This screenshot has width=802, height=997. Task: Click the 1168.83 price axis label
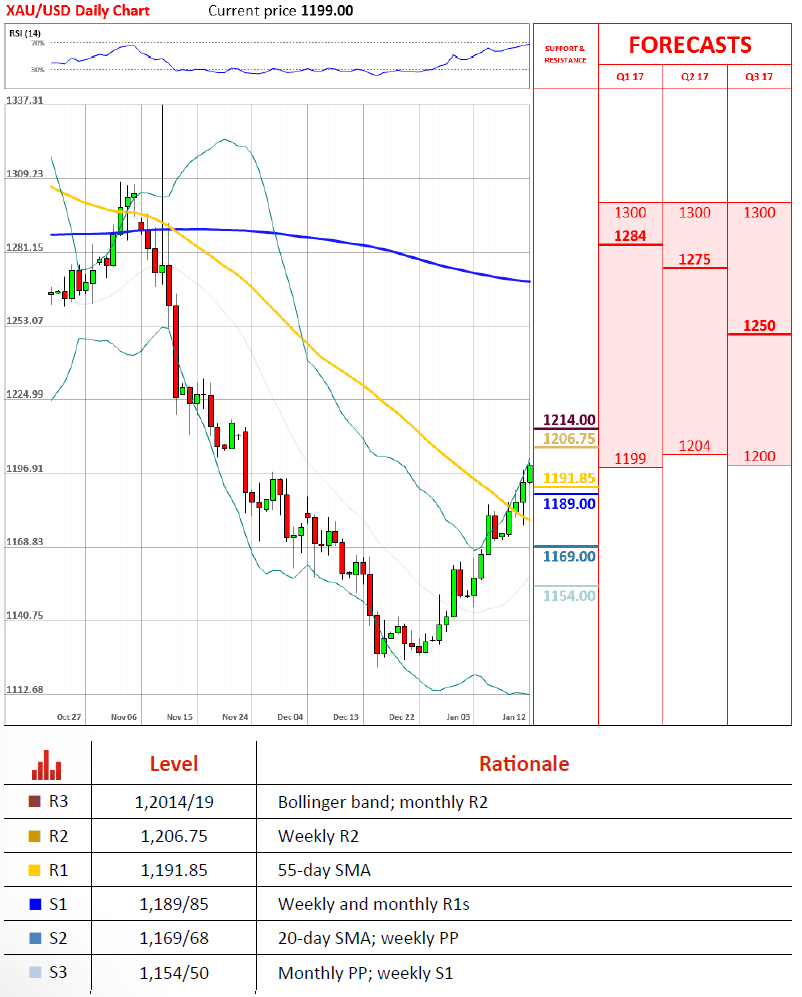(25, 542)
